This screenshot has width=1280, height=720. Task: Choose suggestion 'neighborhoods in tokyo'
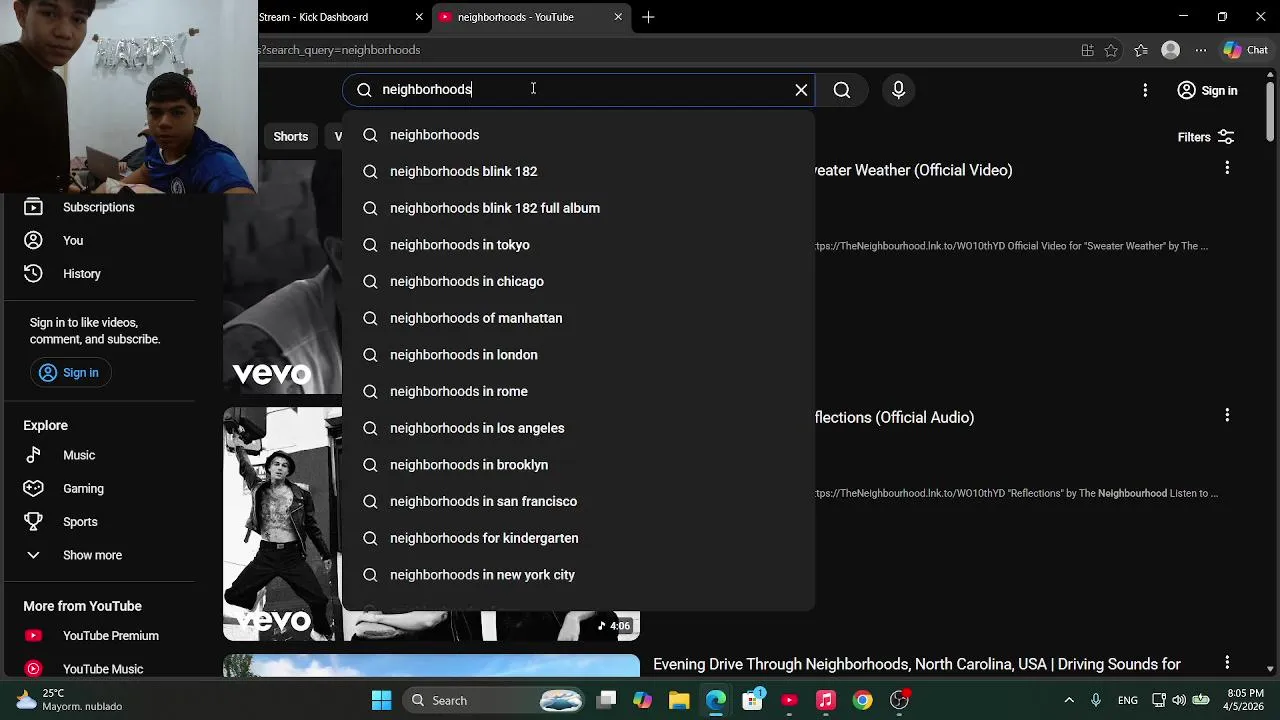pos(578,245)
